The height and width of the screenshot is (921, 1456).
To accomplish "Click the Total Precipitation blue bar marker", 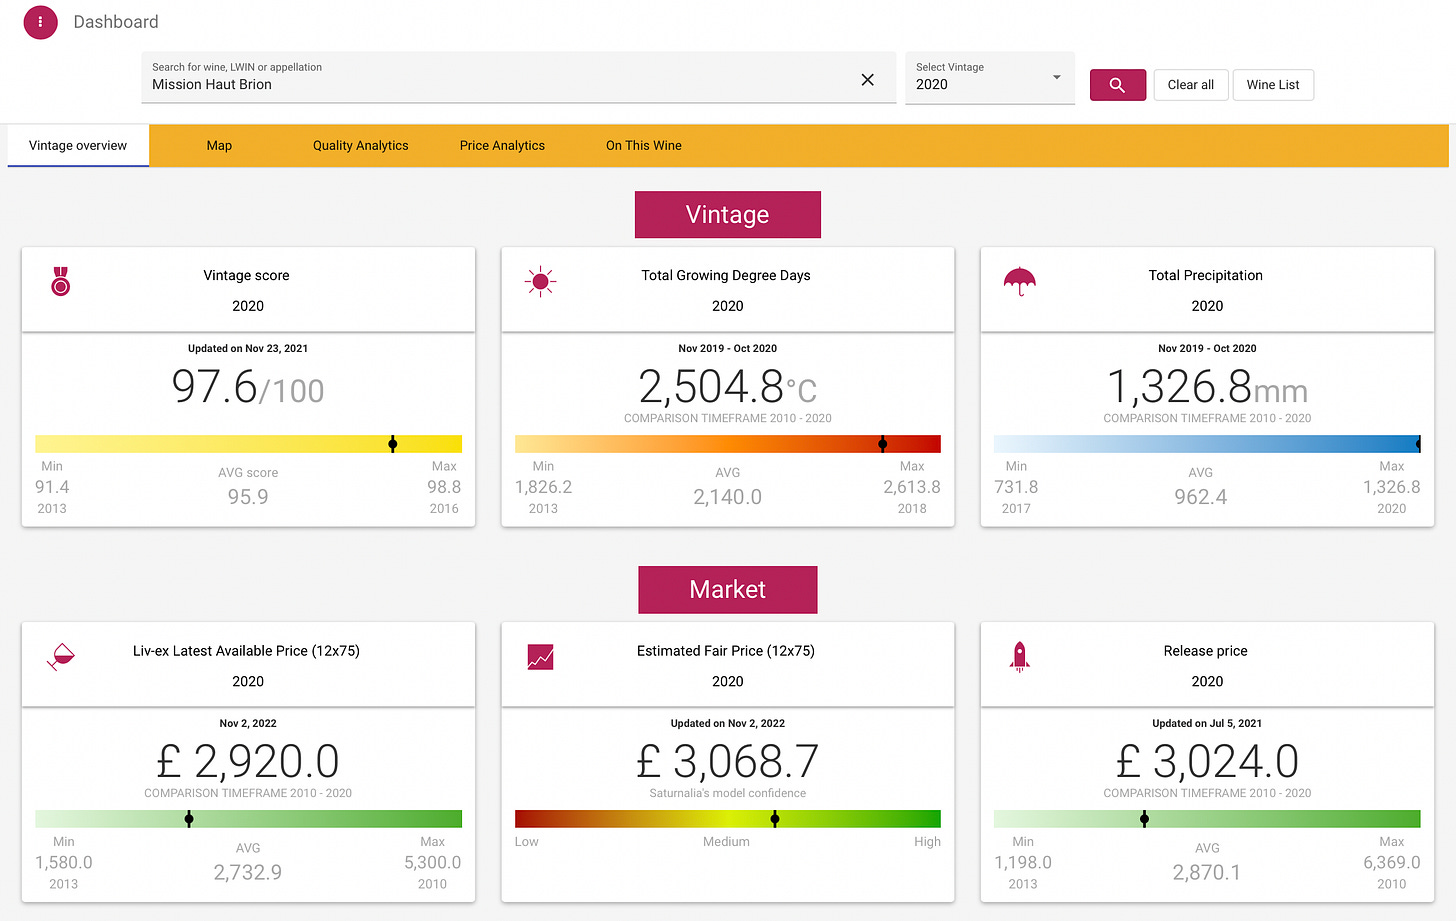I will [x=1418, y=444].
